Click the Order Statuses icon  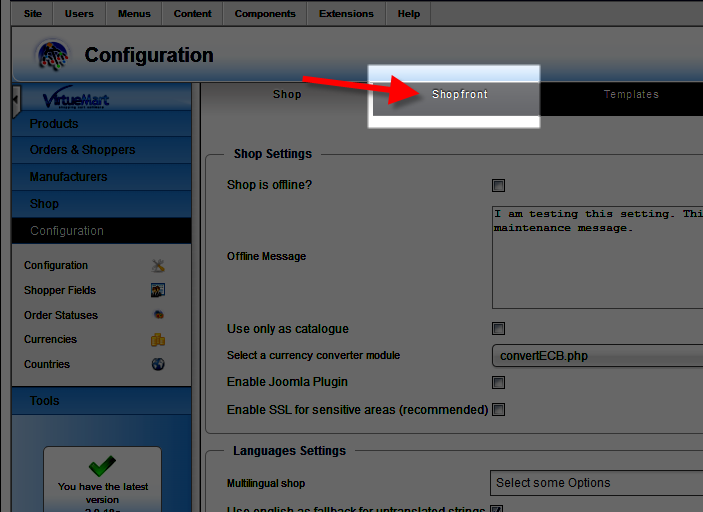pos(157,315)
